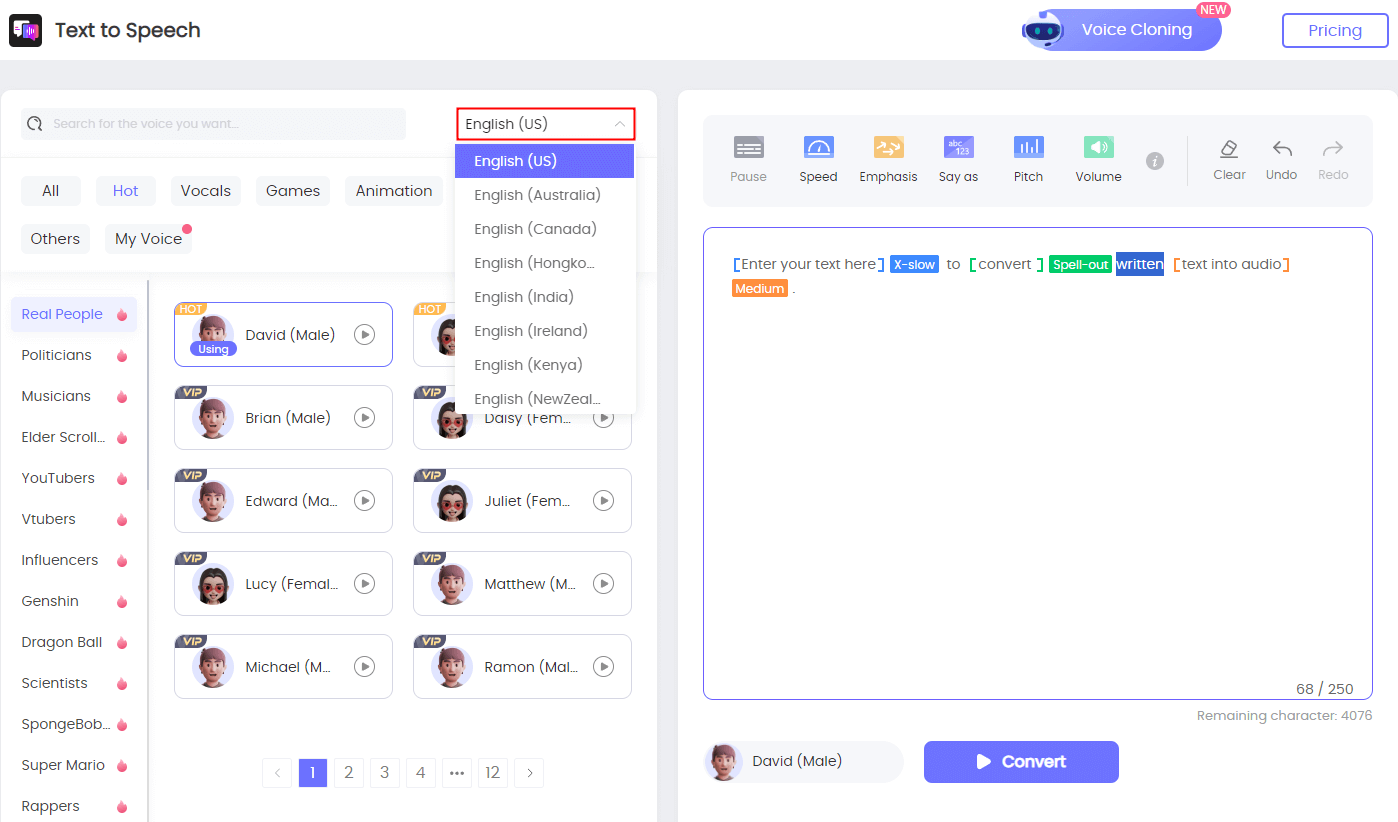Open the info tooltip in the toolbar

(1157, 160)
